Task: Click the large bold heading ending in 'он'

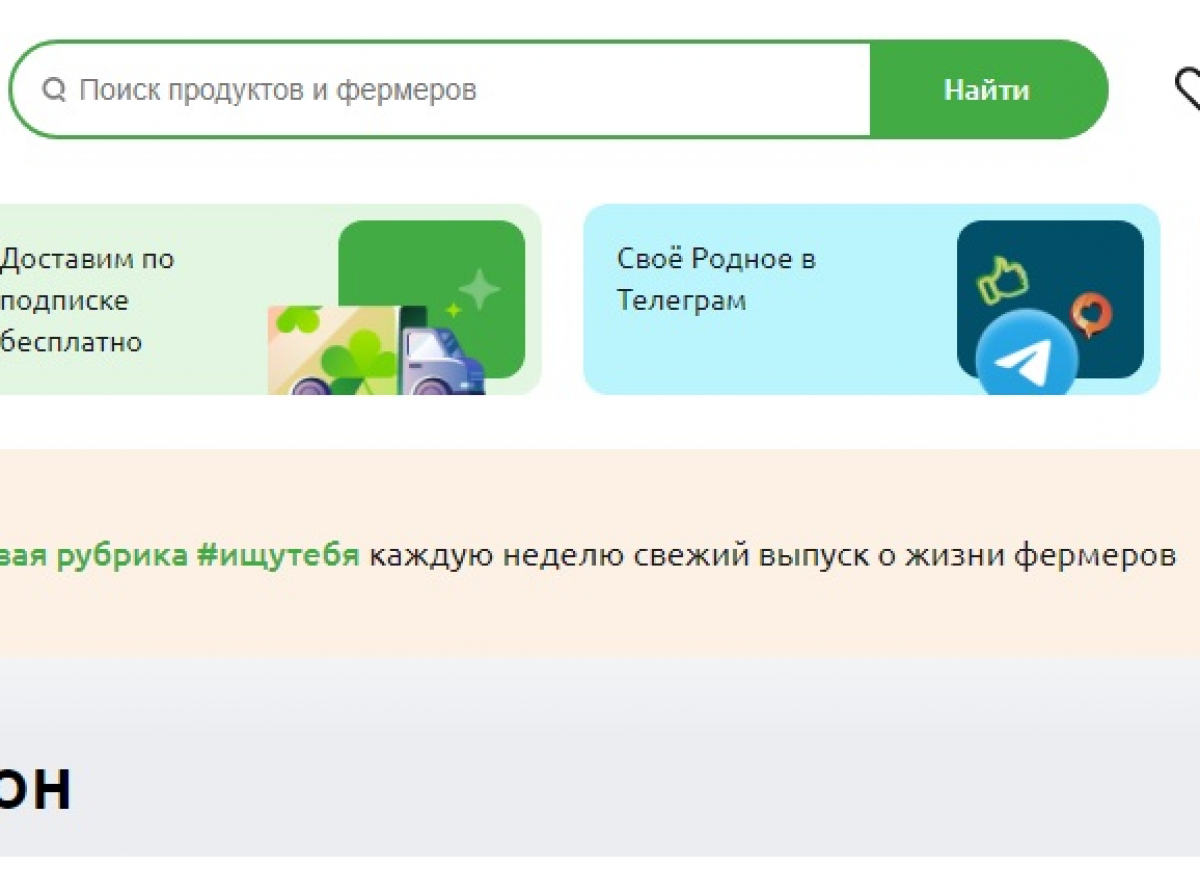Action: tap(36, 789)
